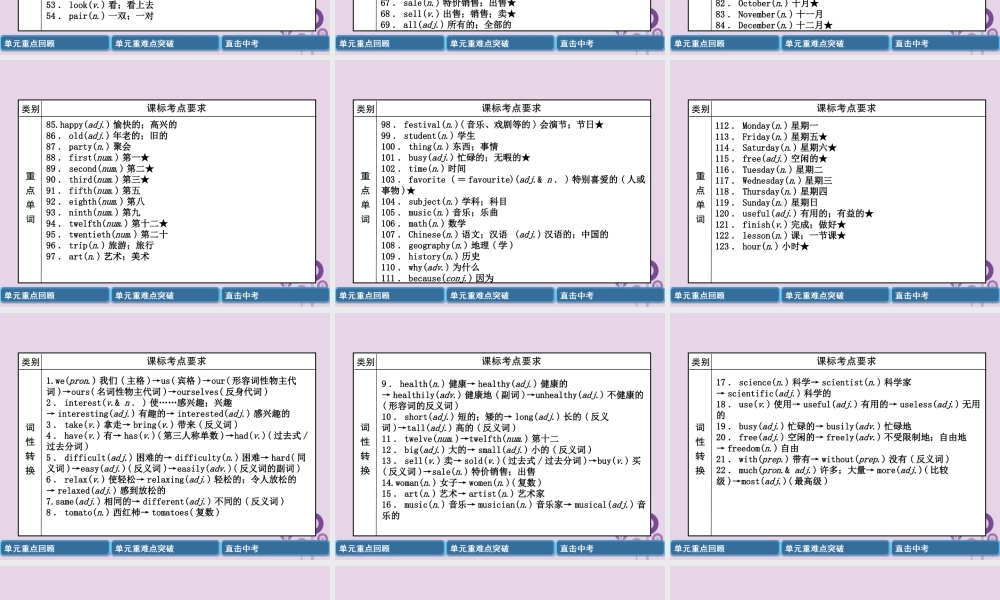Image resolution: width=1000 pixels, height=600 pixels.
Task: Click 词性转换 side label in health/healthy slide
Action: click(365, 449)
